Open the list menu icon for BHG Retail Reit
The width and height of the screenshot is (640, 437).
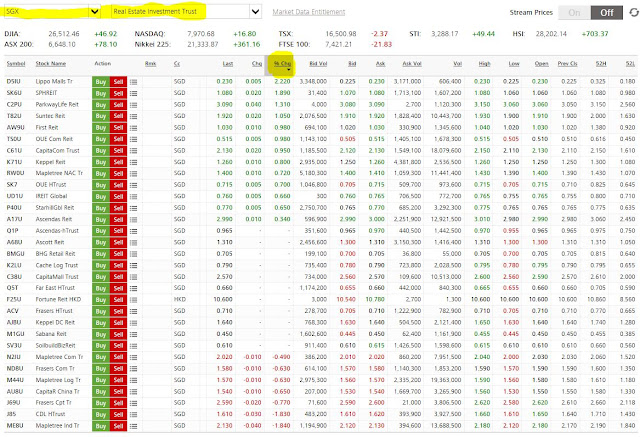coord(133,254)
